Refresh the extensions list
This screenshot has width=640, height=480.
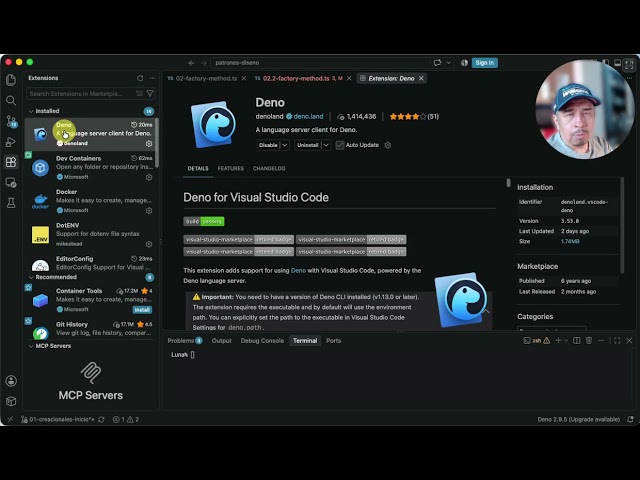(x=140, y=78)
